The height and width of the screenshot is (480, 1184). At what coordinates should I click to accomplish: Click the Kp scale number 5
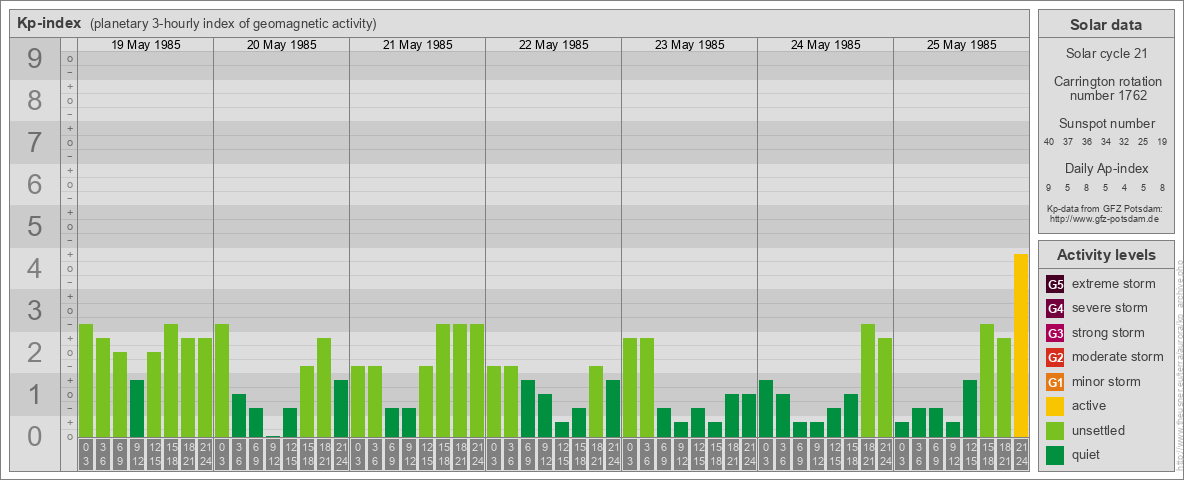click(x=35, y=226)
